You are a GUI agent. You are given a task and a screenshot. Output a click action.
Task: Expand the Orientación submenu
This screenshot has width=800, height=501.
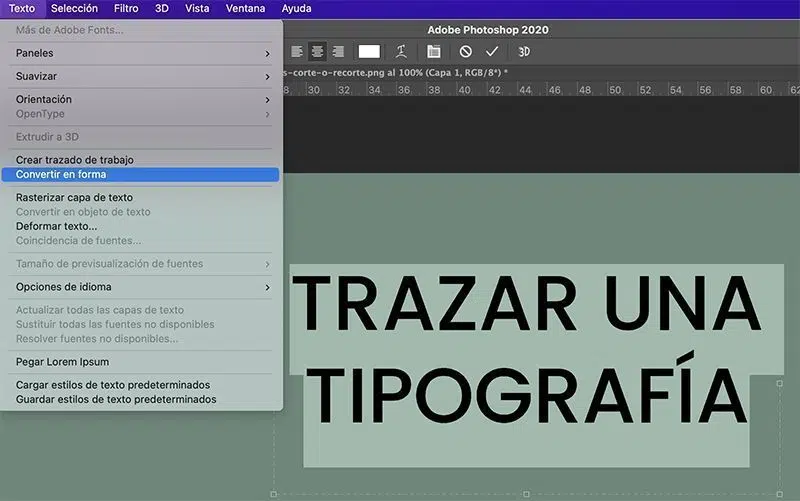click(x=141, y=99)
